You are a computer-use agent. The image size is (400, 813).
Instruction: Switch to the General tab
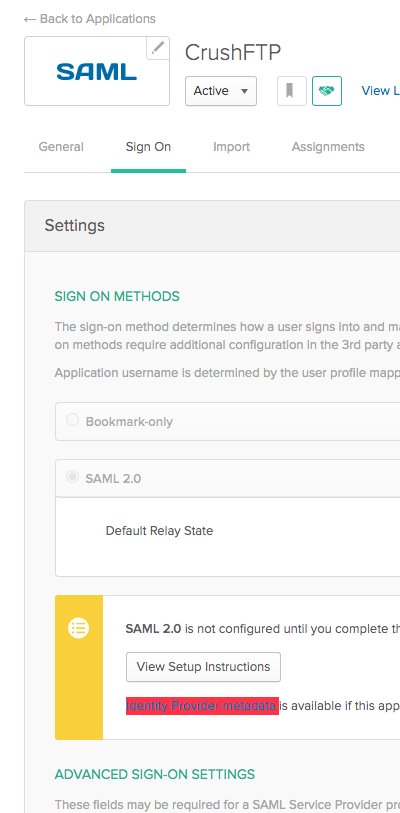point(61,147)
